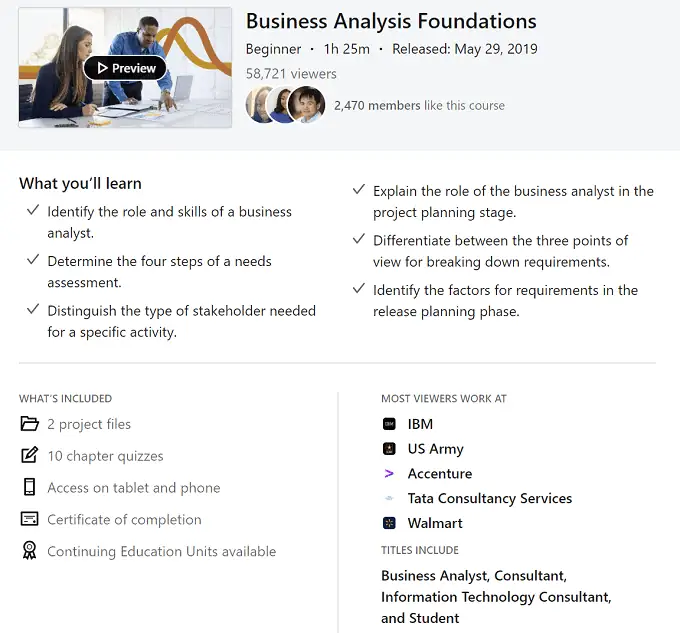Click the certificate of completion icon
This screenshot has height=633, width=680.
[29, 520]
